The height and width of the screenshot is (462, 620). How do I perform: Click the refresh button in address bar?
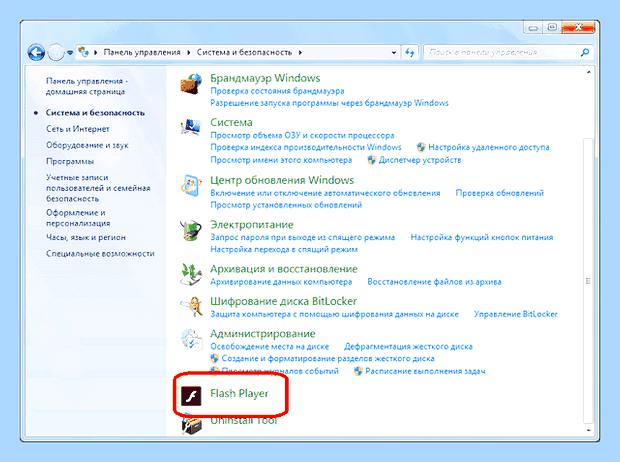(410, 52)
